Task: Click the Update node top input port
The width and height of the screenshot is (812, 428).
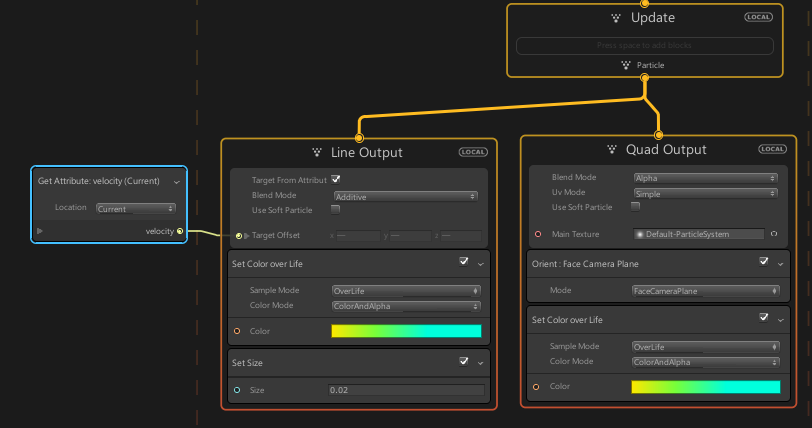Action: 644,3
